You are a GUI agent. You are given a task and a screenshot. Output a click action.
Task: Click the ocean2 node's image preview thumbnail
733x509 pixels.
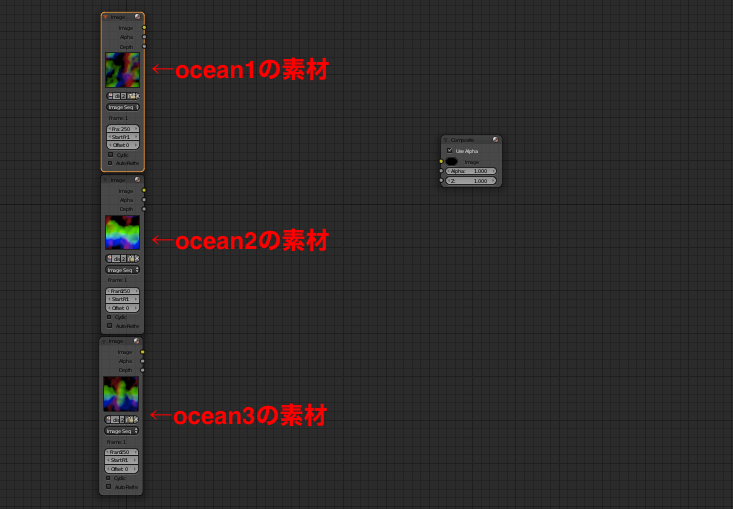[x=122, y=232]
